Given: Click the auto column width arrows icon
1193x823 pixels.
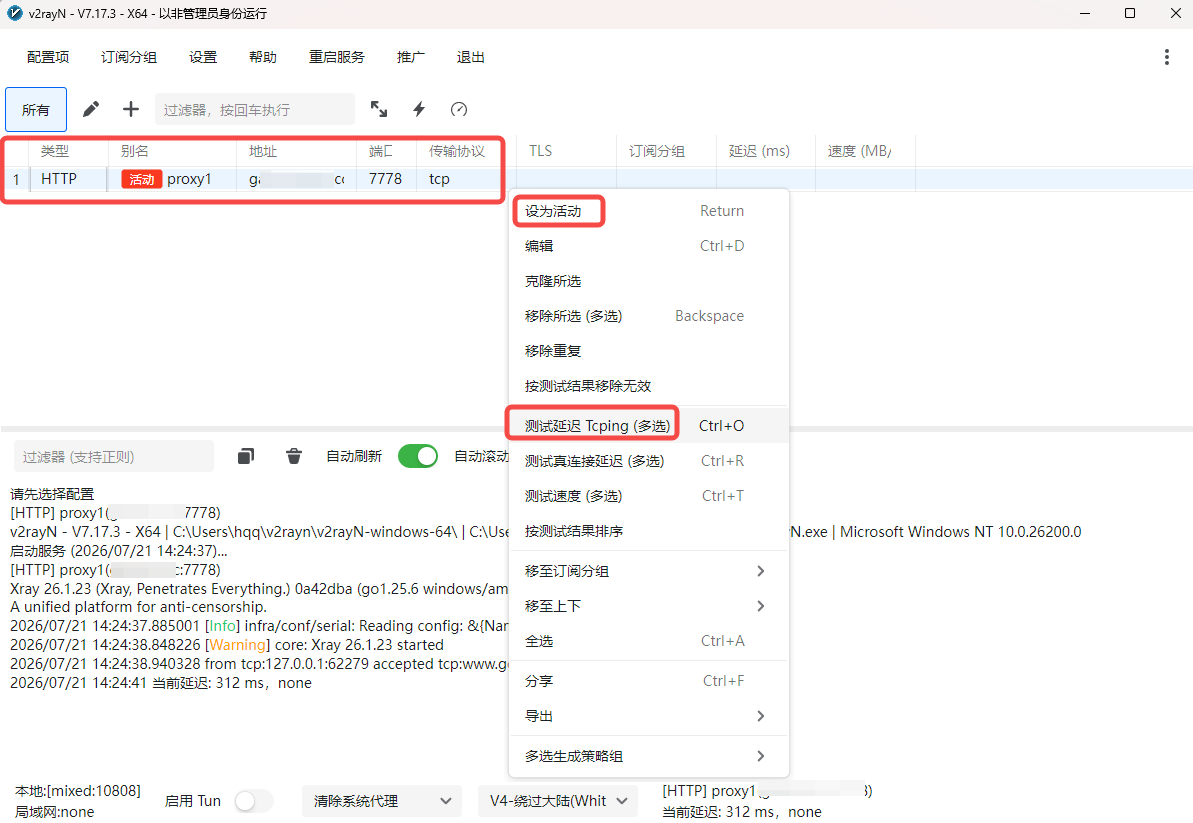Looking at the screenshot, I should point(379,110).
